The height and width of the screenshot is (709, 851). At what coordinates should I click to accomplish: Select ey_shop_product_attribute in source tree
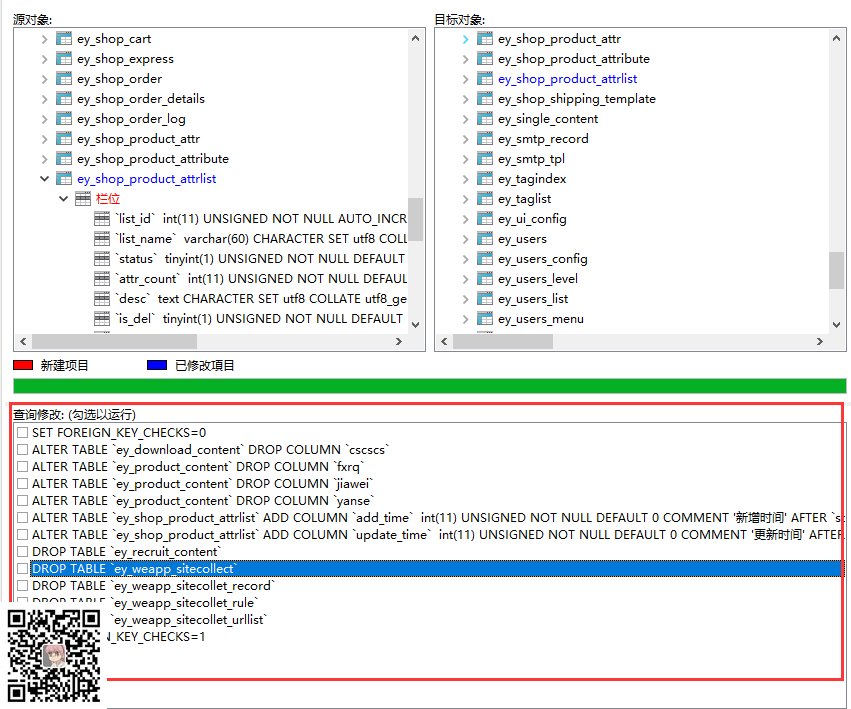click(x=152, y=159)
